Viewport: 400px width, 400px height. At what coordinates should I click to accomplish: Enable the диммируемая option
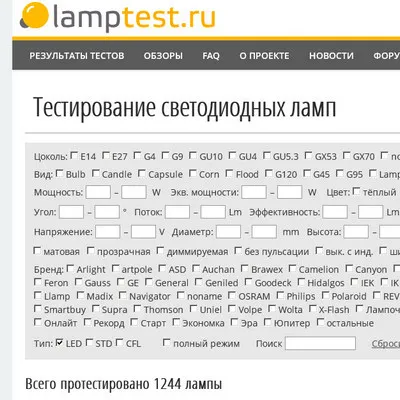(160, 250)
